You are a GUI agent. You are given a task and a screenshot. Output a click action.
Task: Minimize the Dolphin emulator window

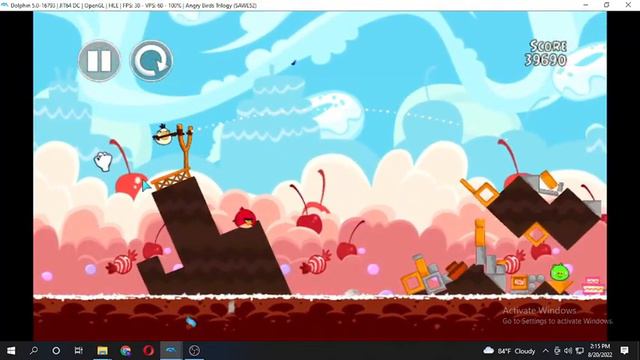tap(586, 5)
